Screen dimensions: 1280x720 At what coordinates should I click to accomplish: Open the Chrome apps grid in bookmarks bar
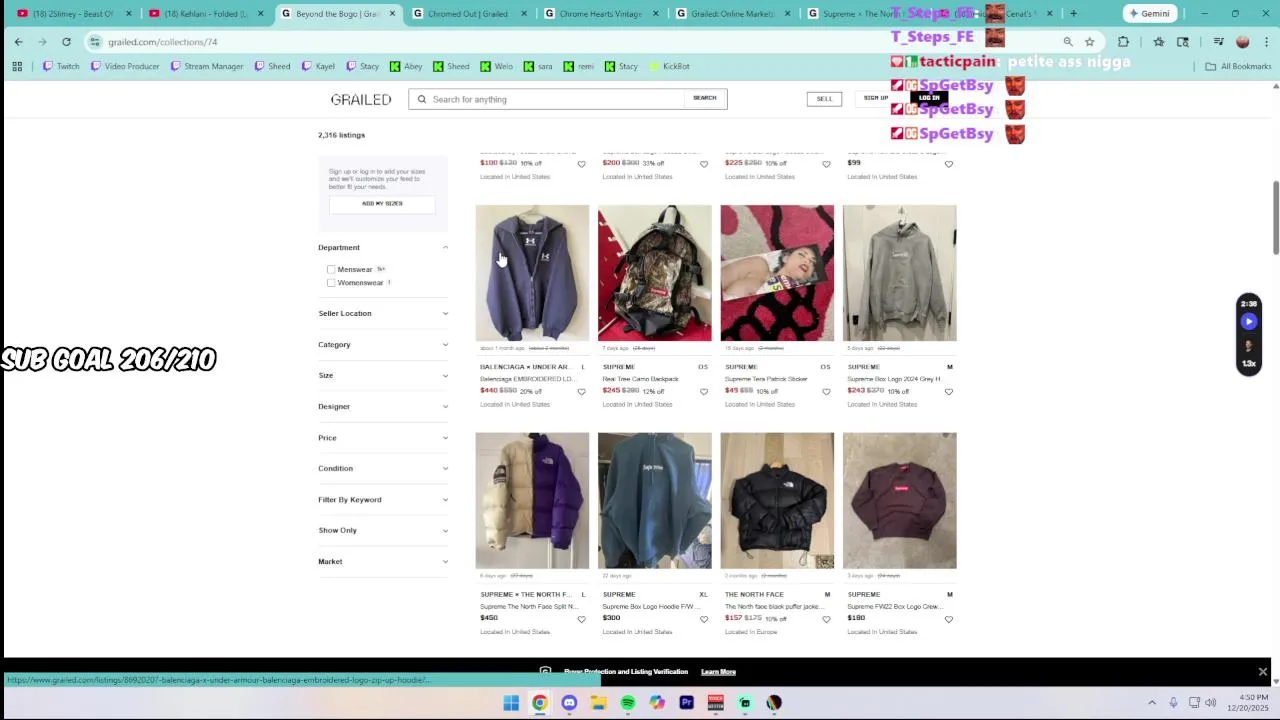coord(17,66)
